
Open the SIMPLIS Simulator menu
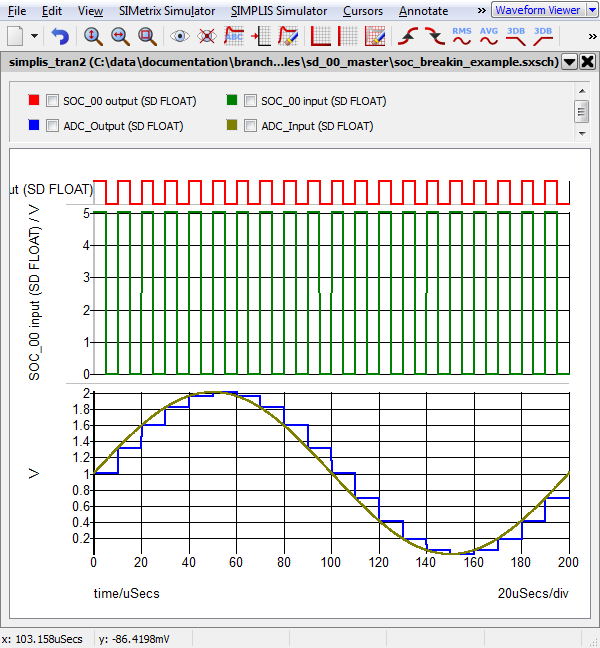click(278, 11)
